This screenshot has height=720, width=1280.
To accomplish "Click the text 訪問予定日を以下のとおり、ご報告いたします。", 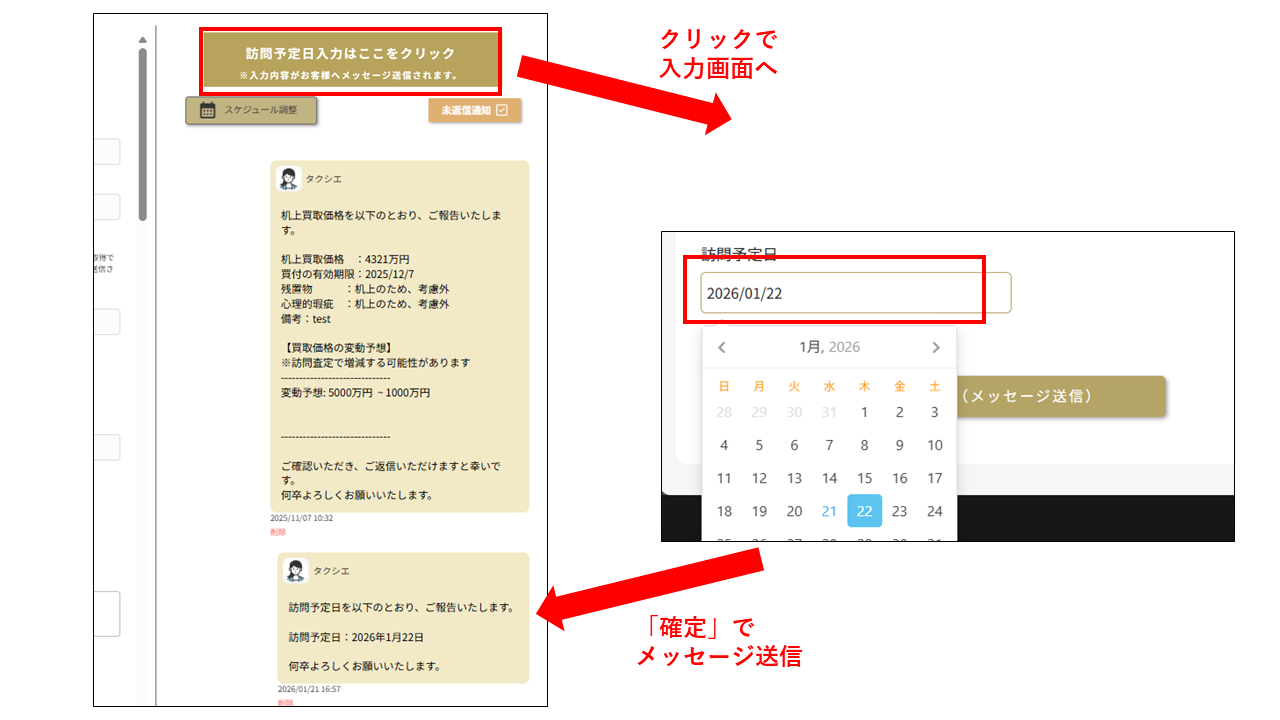I will pos(401,607).
